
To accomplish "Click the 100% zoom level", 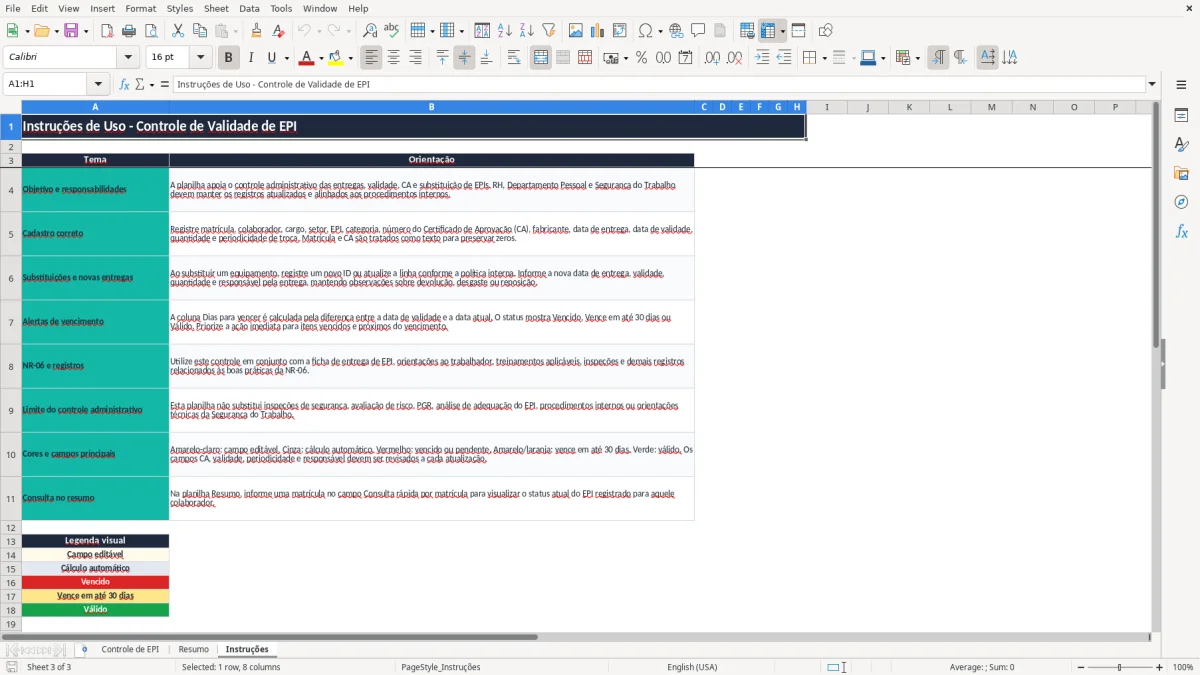I will (x=1182, y=667).
